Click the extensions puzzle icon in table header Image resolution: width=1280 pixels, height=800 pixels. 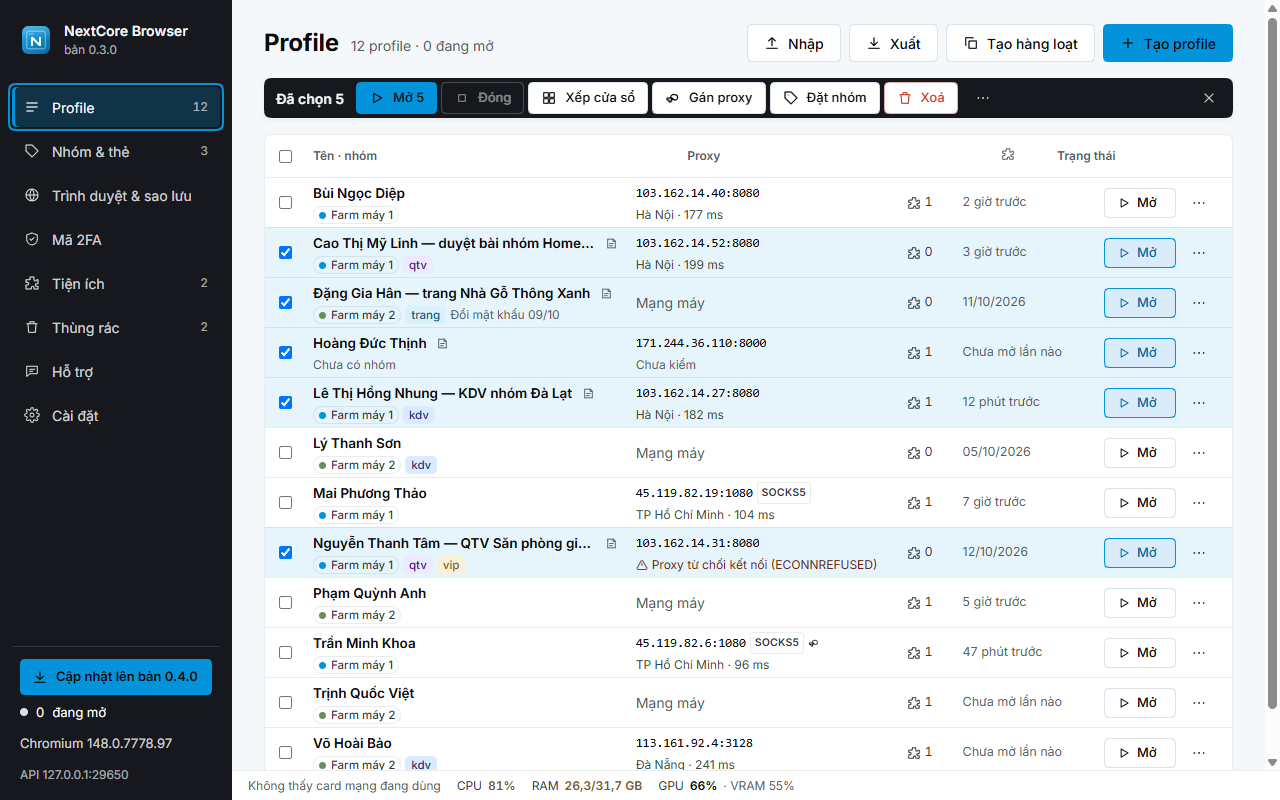1008,155
